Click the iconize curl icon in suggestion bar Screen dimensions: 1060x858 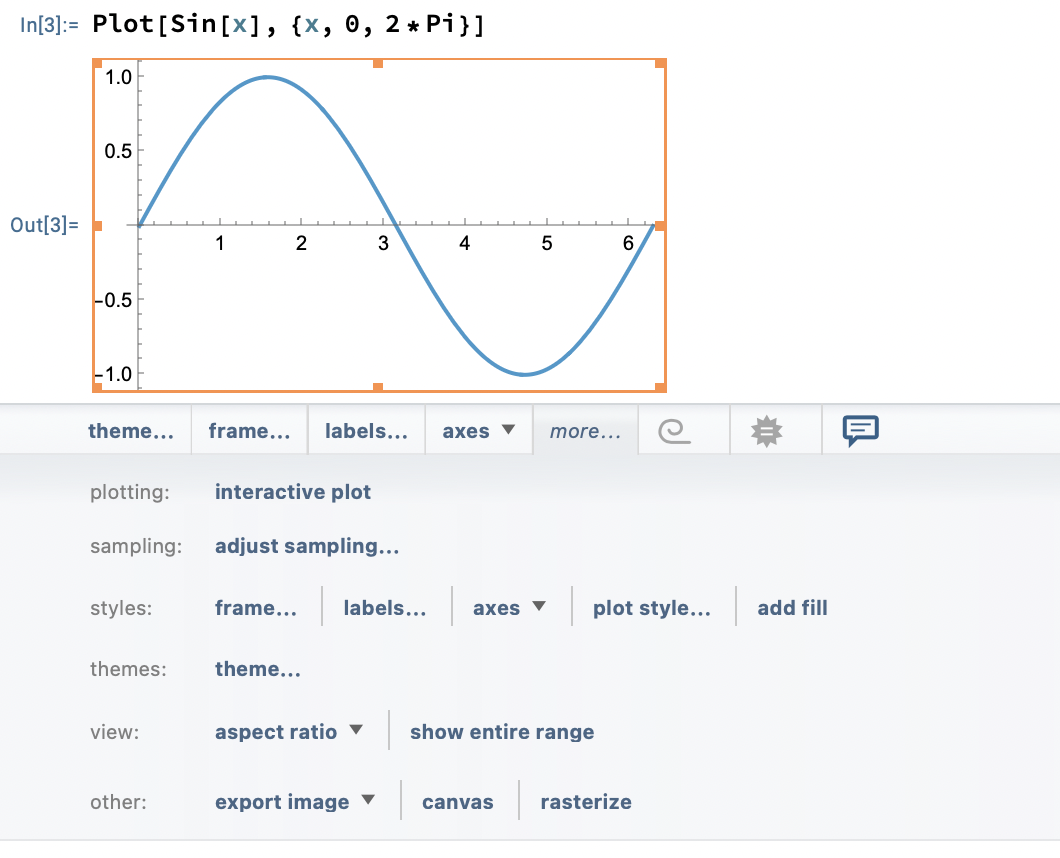684,430
